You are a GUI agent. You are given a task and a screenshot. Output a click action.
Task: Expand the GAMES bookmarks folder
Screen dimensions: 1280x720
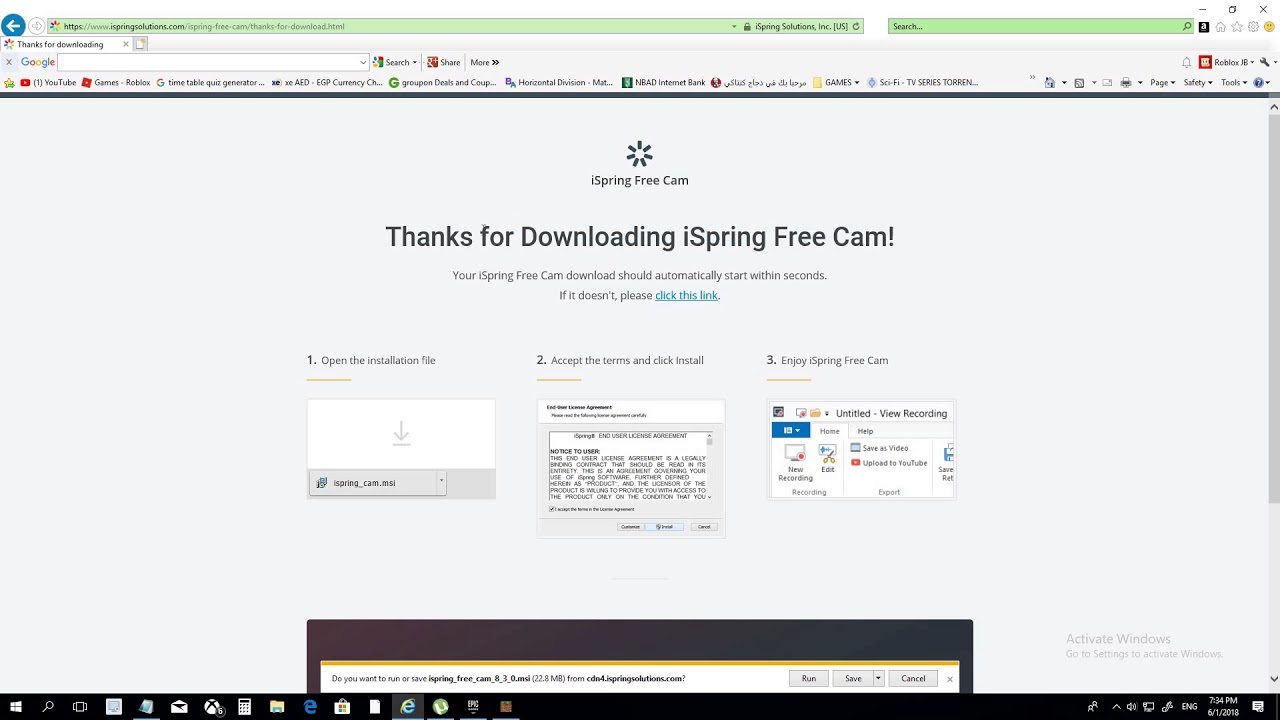[836, 83]
